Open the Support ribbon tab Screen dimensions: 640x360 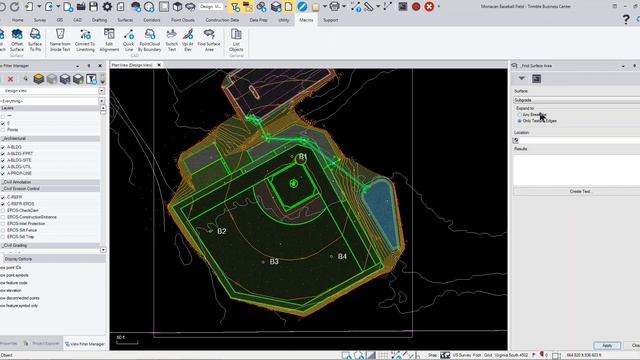(330, 20)
